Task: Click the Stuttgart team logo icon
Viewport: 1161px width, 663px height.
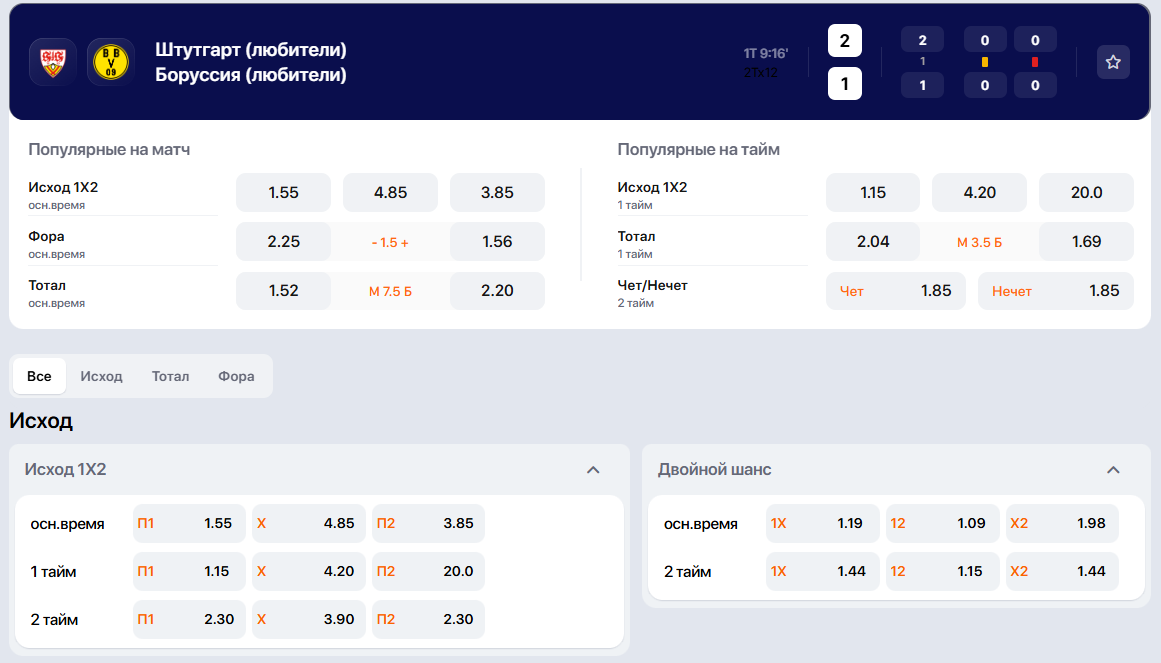Action: (52, 62)
